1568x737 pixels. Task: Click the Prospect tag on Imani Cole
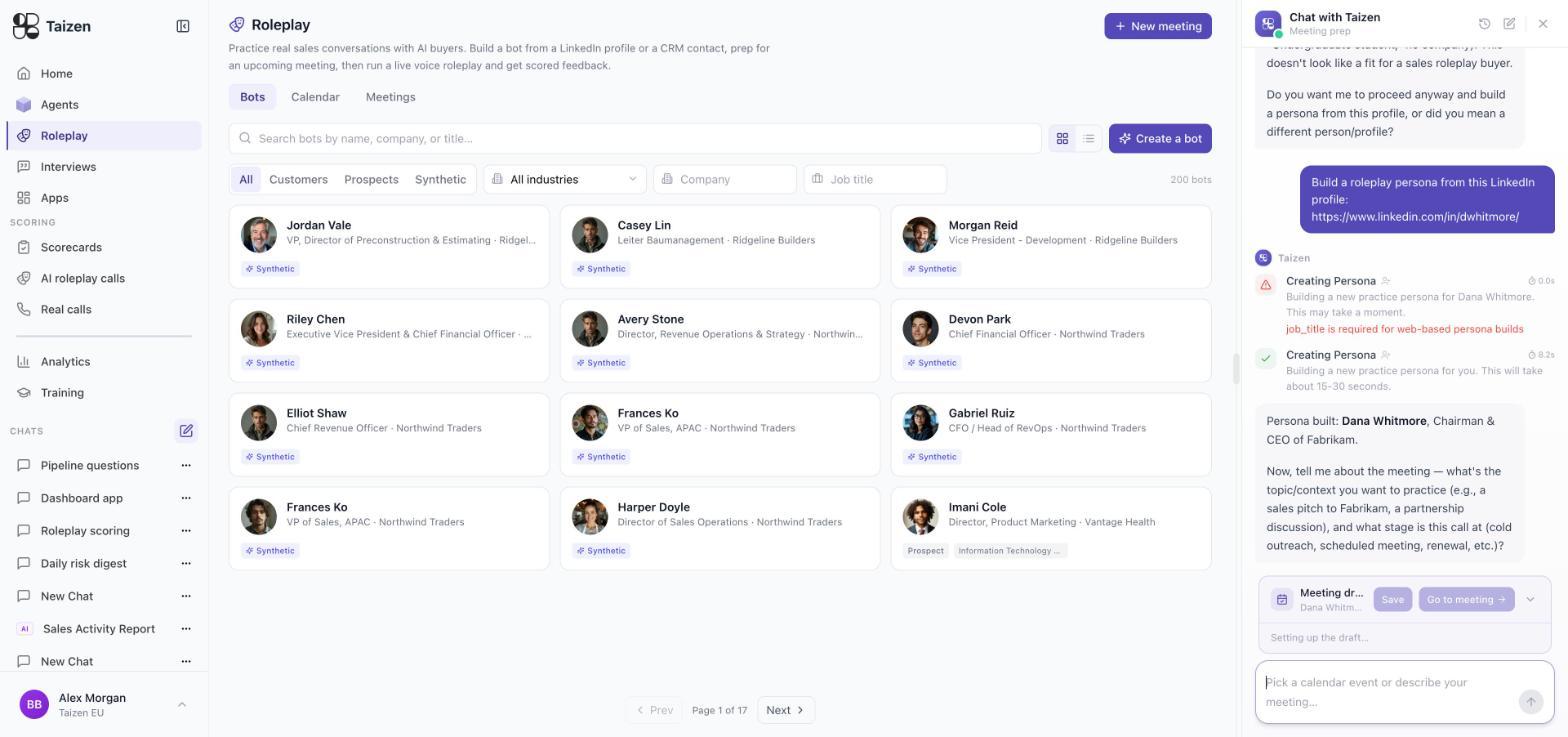pos(925,551)
